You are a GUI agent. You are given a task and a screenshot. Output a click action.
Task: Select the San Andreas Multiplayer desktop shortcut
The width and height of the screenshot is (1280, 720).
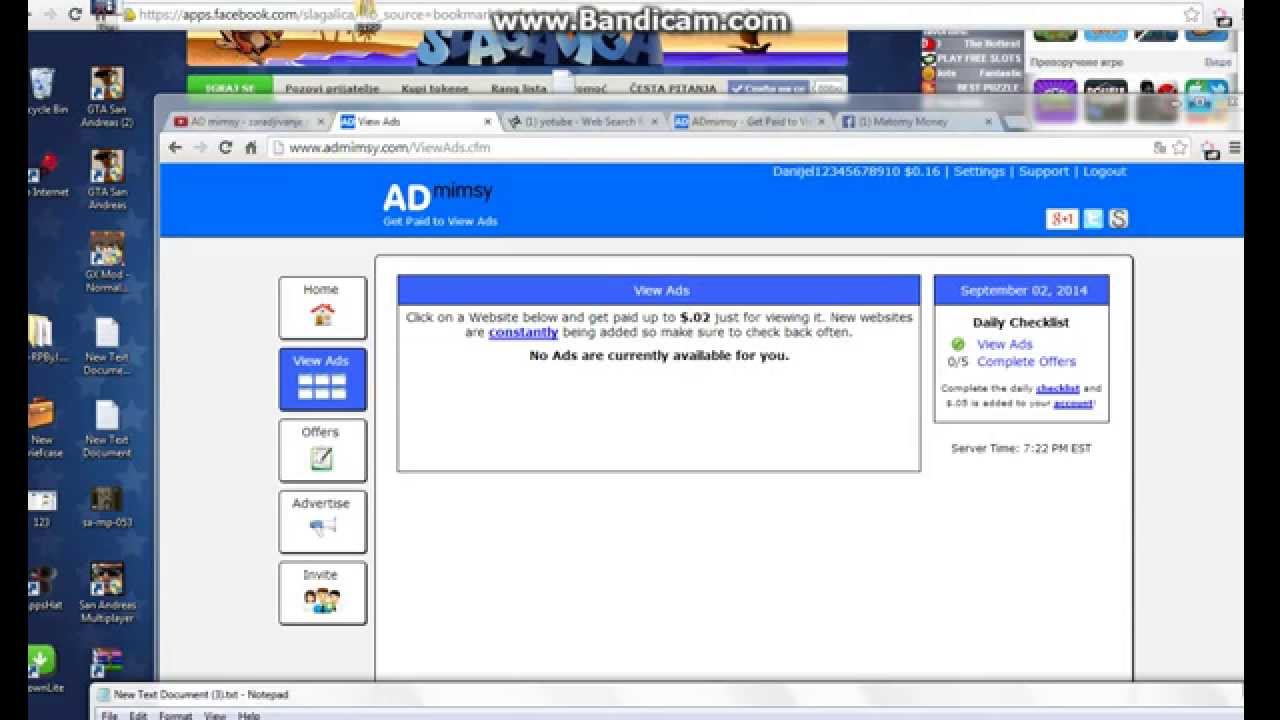coord(107,593)
